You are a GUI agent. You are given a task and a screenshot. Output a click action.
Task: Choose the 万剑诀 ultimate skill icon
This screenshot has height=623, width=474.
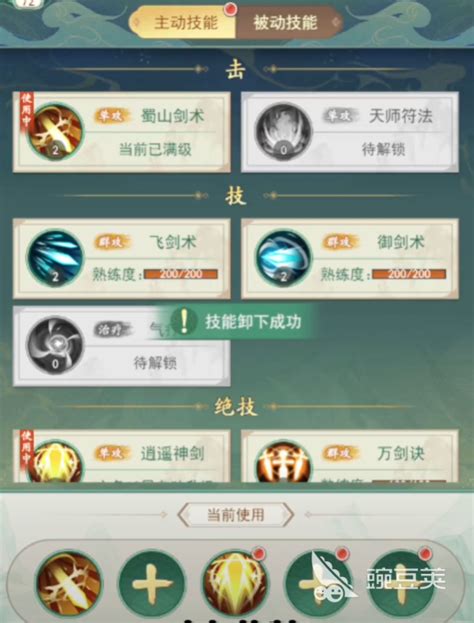[x=283, y=462]
